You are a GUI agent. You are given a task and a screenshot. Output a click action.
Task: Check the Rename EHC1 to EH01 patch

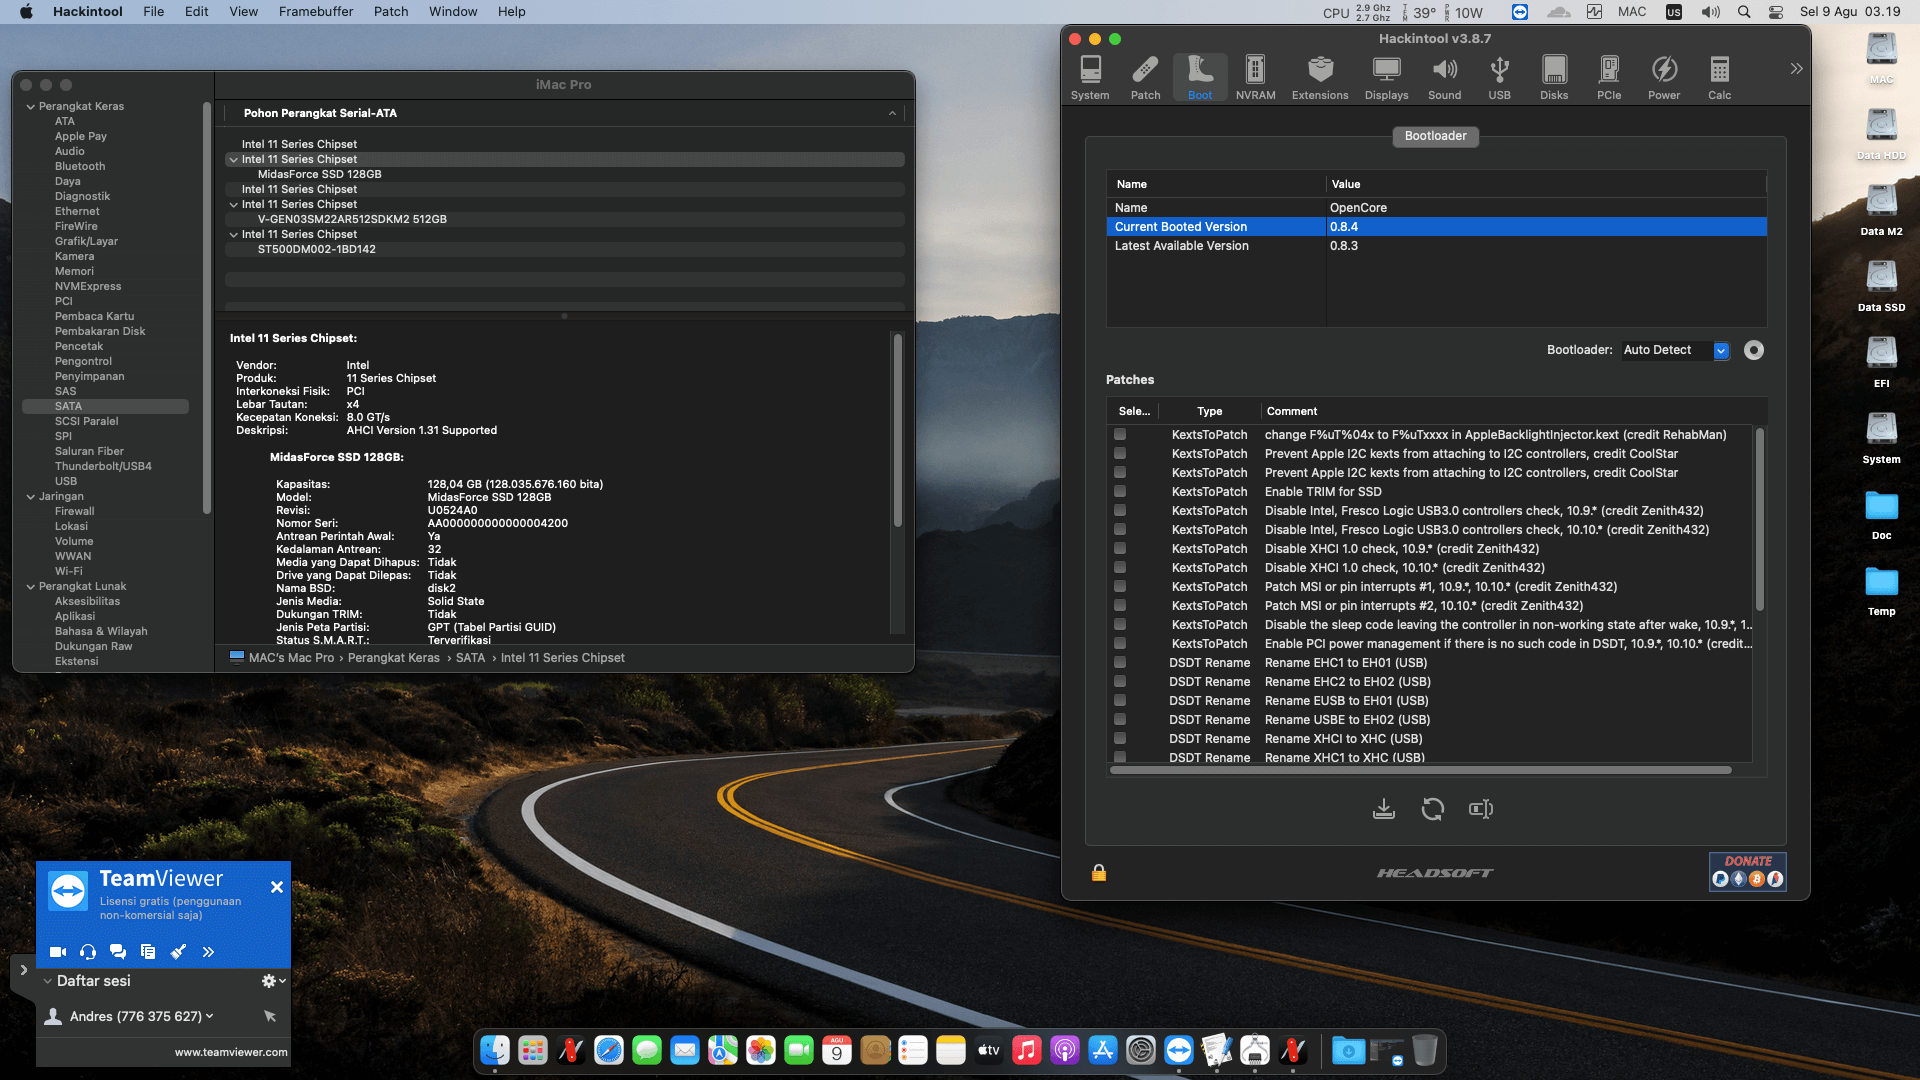coord(1120,663)
